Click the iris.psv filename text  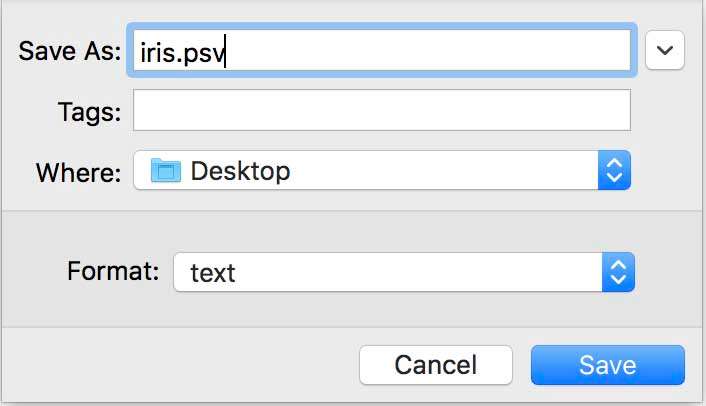point(182,53)
